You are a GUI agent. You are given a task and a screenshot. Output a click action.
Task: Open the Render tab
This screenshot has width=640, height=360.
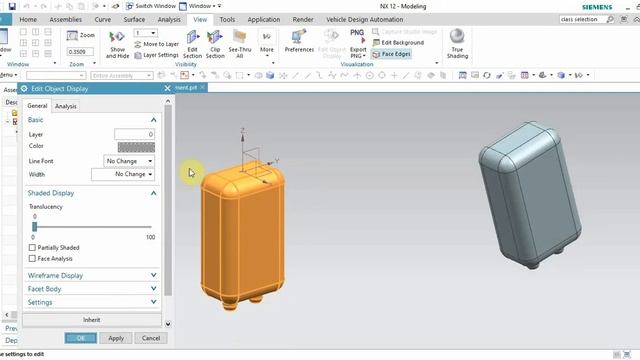coord(303,19)
